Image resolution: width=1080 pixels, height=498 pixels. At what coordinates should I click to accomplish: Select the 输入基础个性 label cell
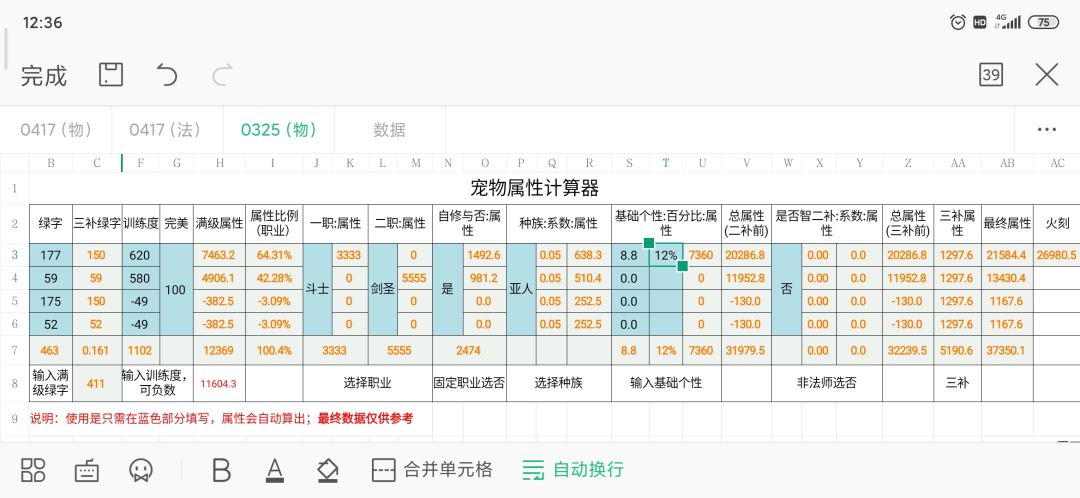click(x=666, y=383)
